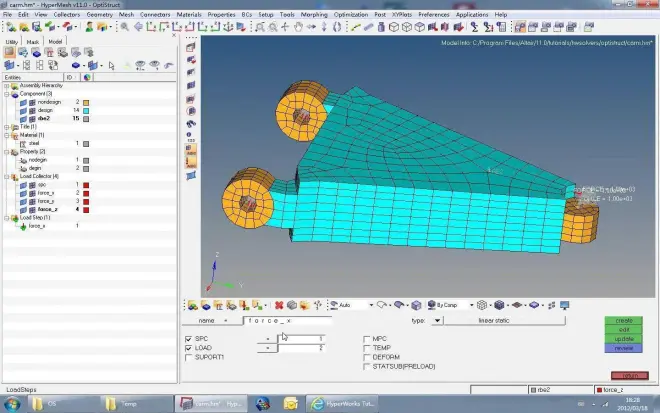Click the cyan color swatch for design component

click(x=87, y=110)
